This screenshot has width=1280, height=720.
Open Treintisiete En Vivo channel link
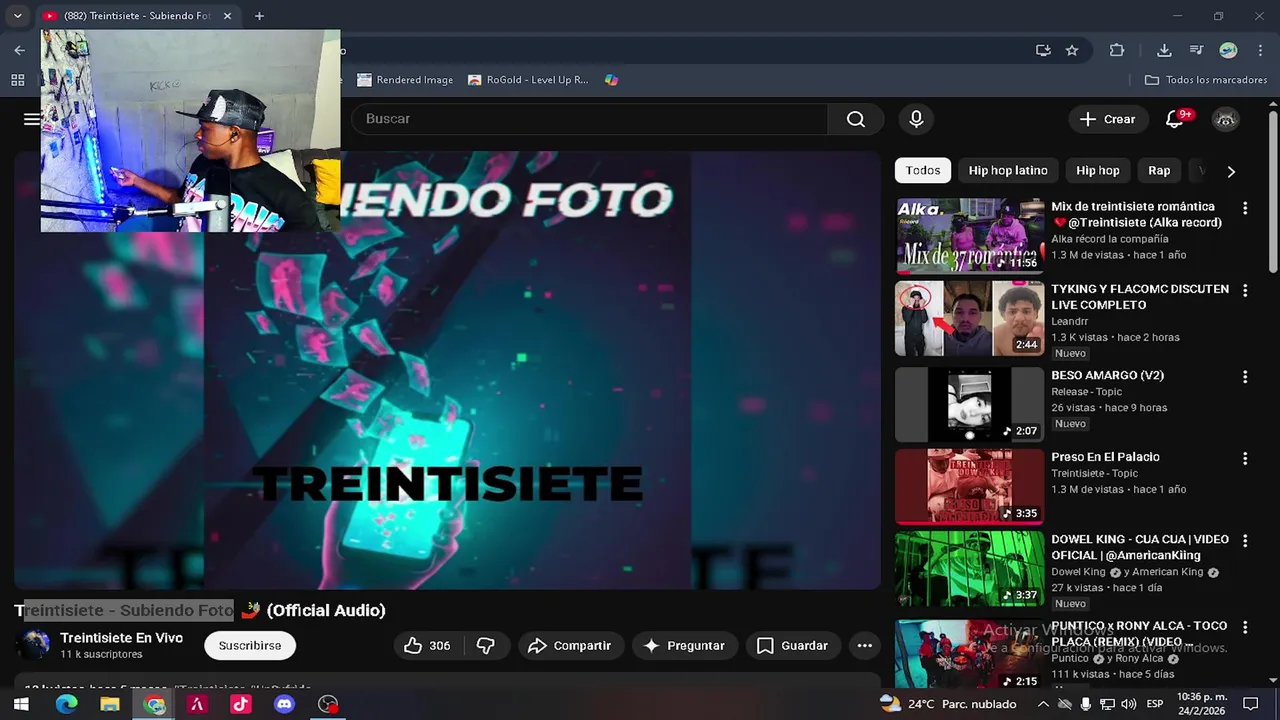coord(121,638)
